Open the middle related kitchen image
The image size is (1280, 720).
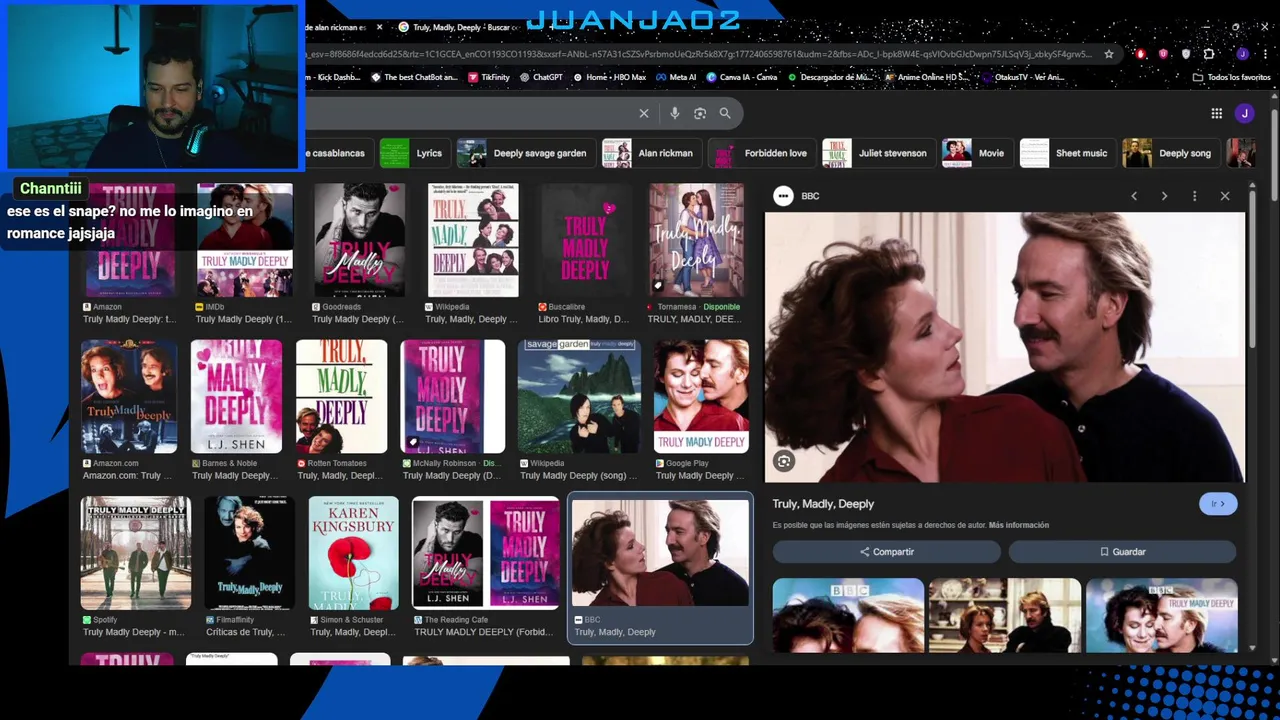[x=1004, y=615]
